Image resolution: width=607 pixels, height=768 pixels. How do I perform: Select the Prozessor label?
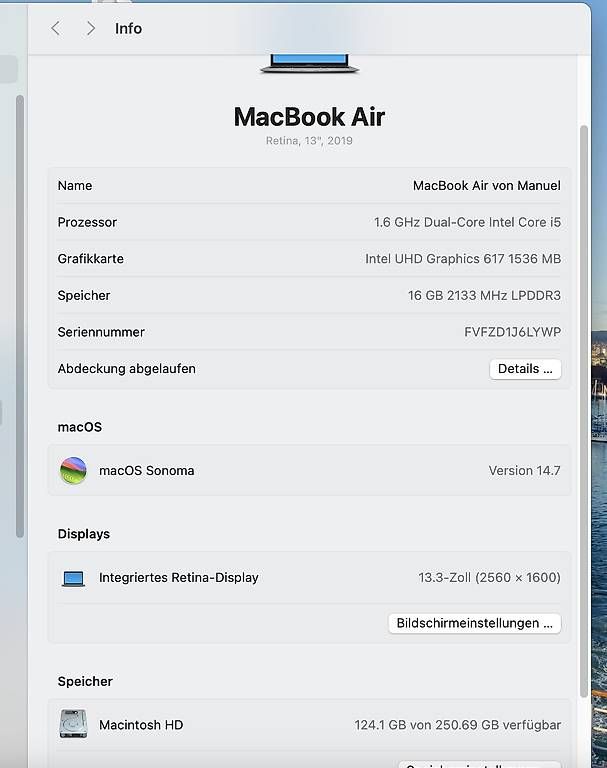[x=87, y=222]
